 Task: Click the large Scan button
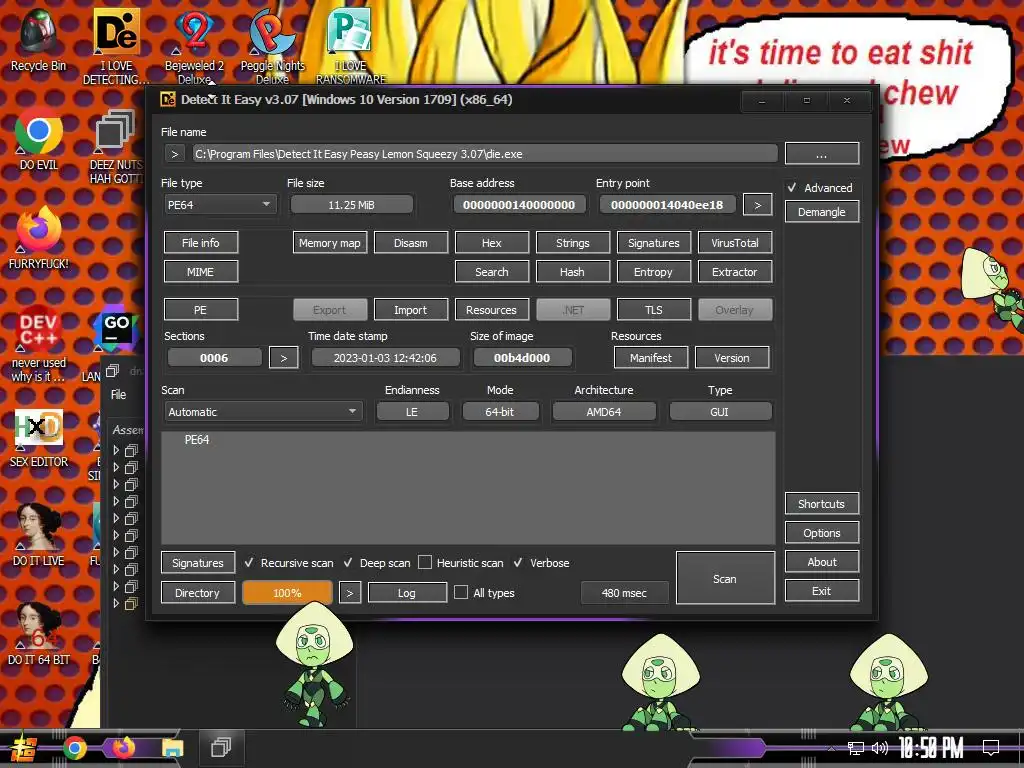click(x=725, y=578)
